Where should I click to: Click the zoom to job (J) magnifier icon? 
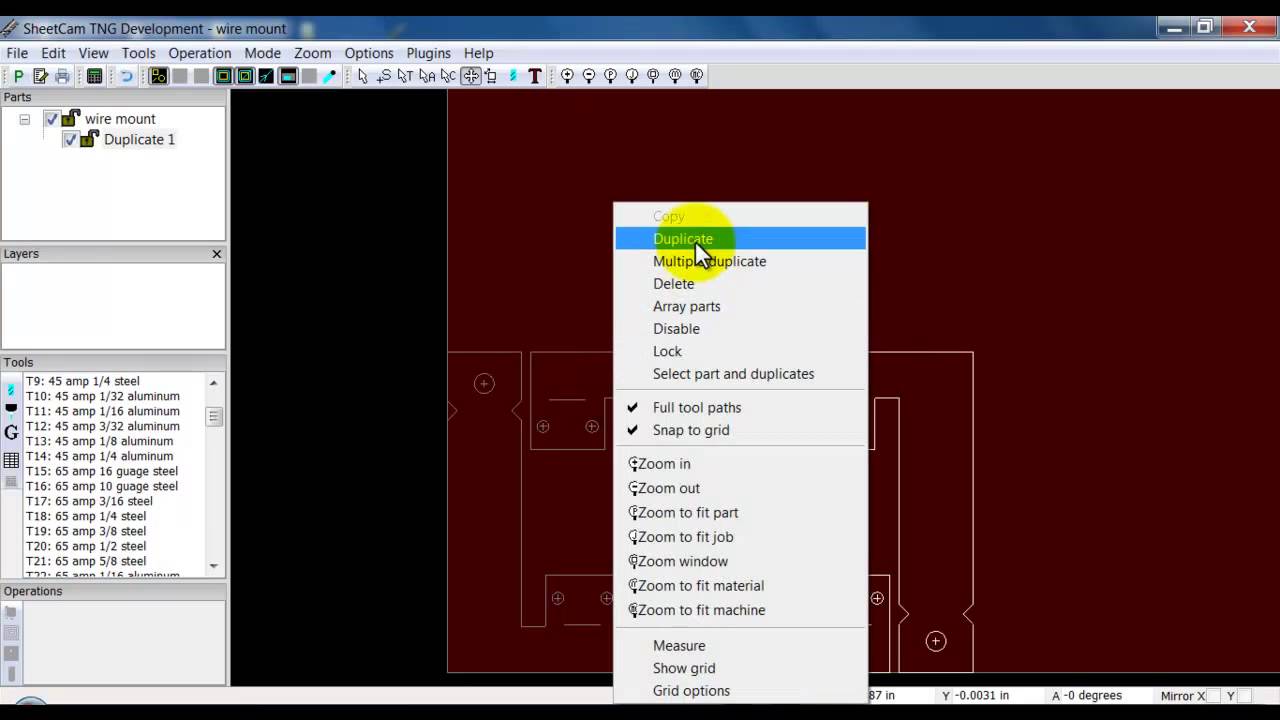[x=632, y=76]
